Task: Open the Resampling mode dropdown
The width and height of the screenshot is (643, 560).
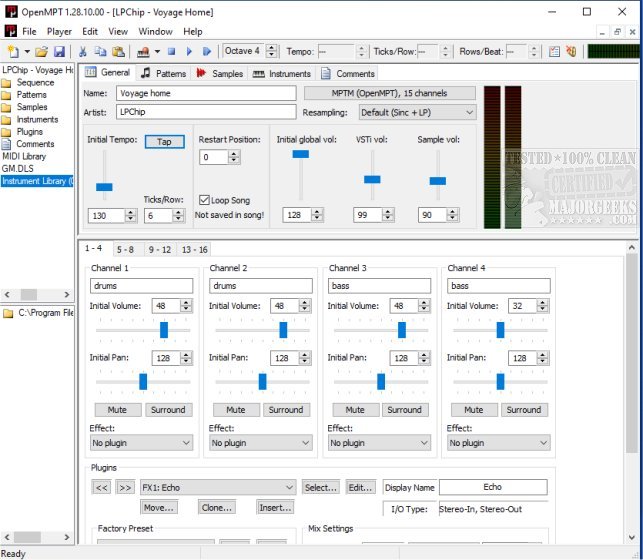Action: (x=417, y=113)
